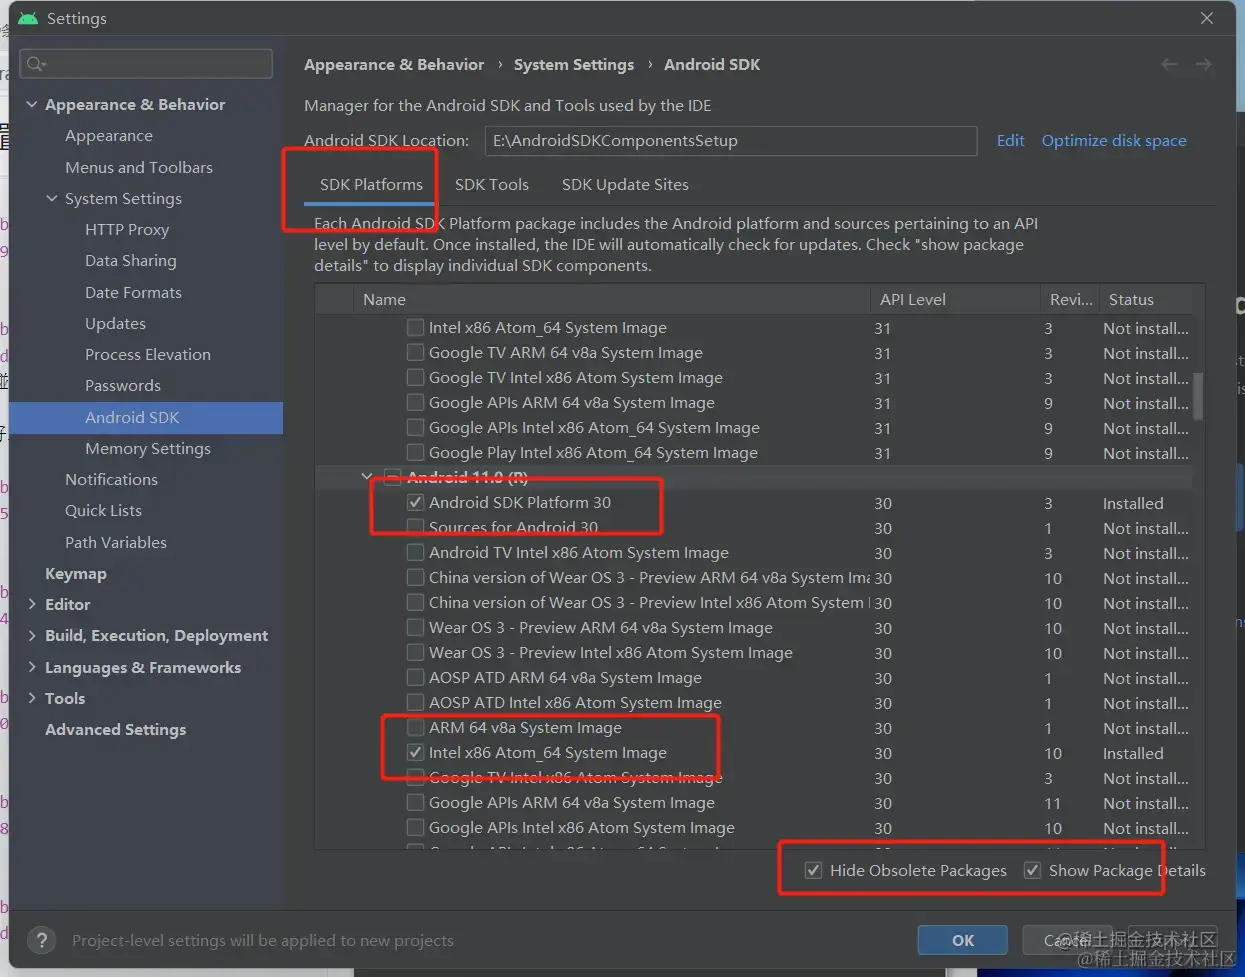Check Google Play Intel x86 Atom_64 System Image
The image size is (1245, 977).
tap(415, 453)
